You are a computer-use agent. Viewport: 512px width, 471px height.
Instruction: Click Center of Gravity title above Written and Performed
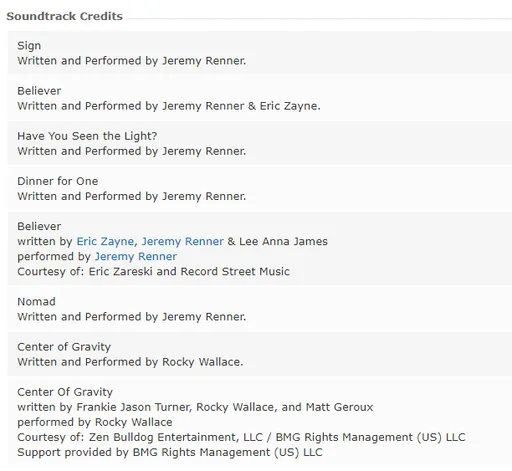point(64,347)
